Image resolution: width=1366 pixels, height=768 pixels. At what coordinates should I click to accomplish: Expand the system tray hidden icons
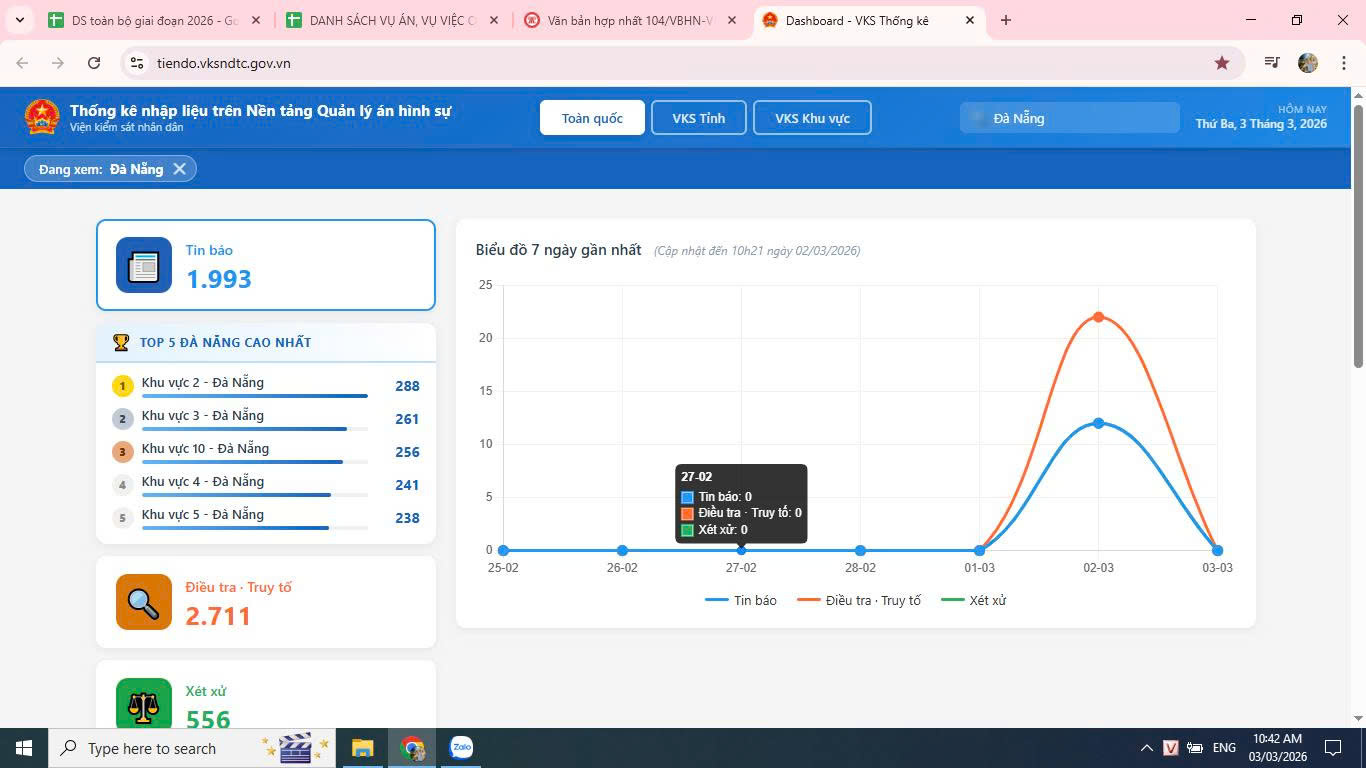pyautogui.click(x=1146, y=748)
